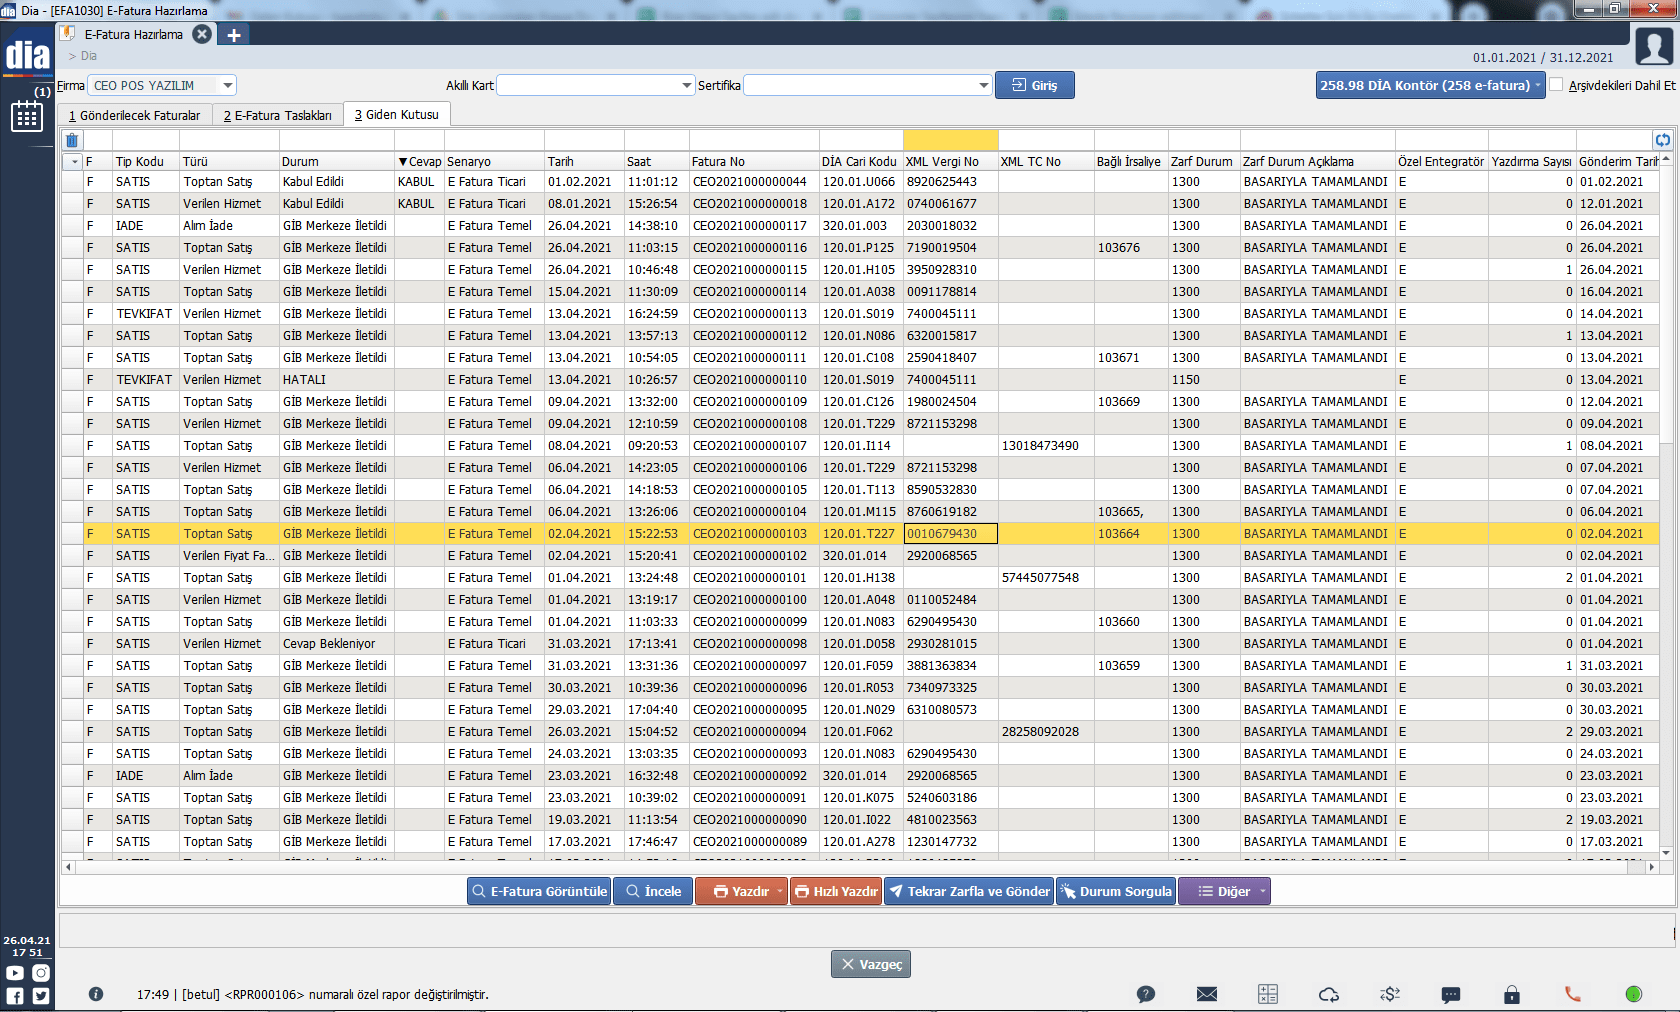Open the grid column selector dropdown arrow
The image size is (1680, 1012).
74,161
